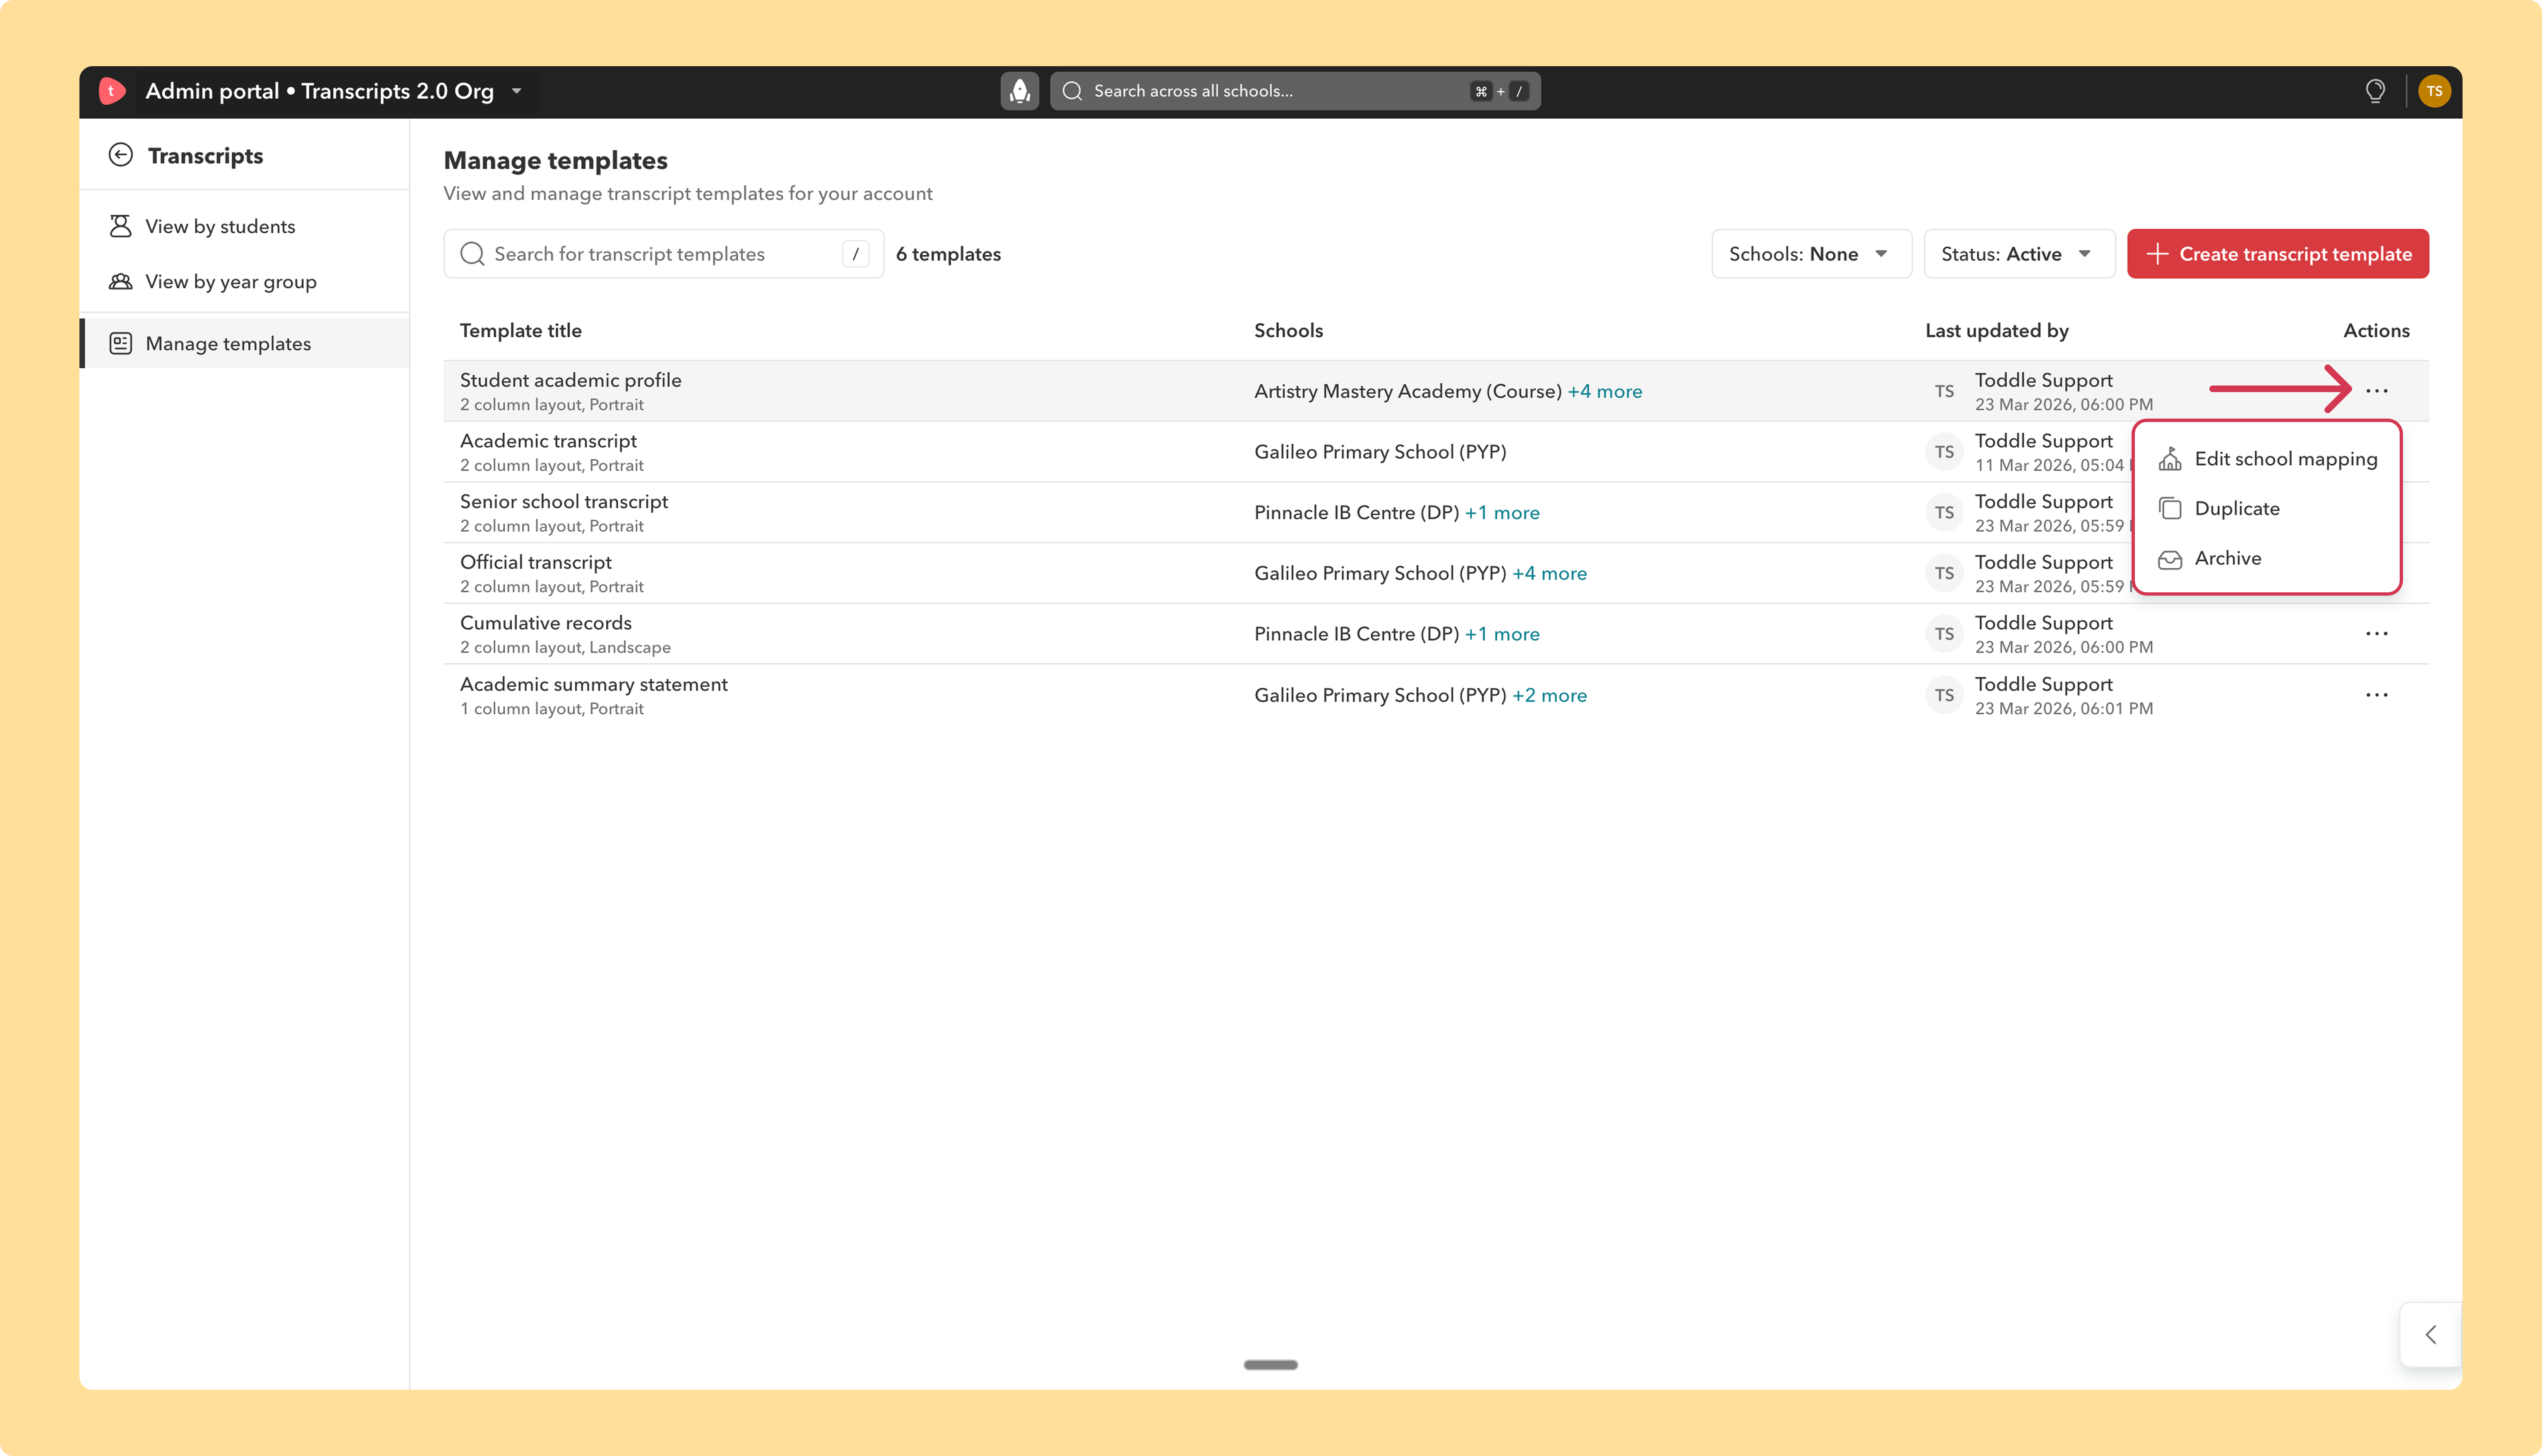This screenshot has width=2542, height=1456.
Task: Open the Cumulative records template
Action: pyautogui.click(x=546, y=623)
